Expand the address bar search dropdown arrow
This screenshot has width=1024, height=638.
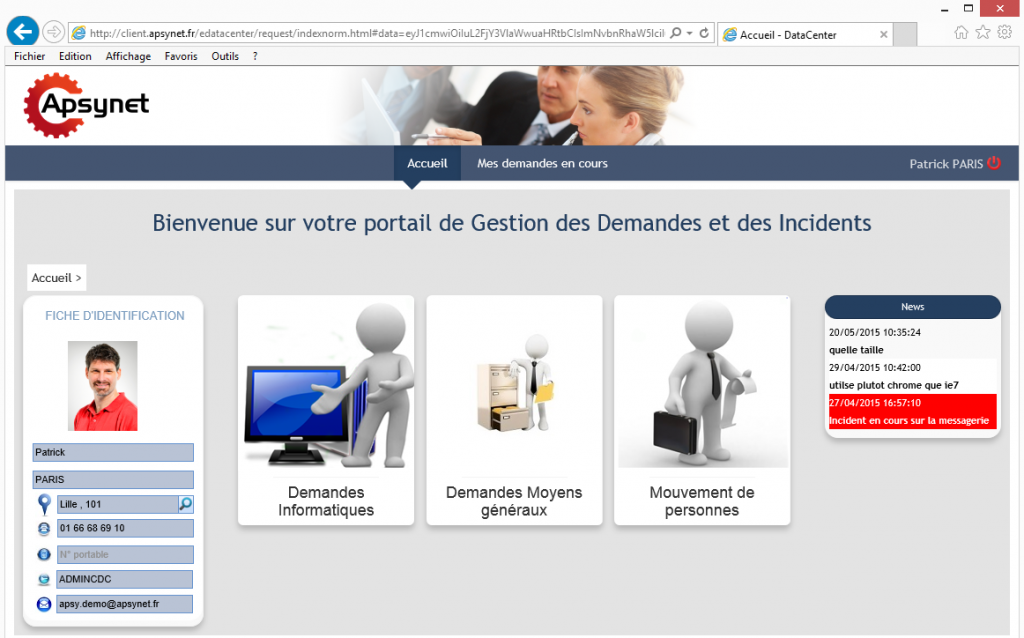[x=689, y=33]
